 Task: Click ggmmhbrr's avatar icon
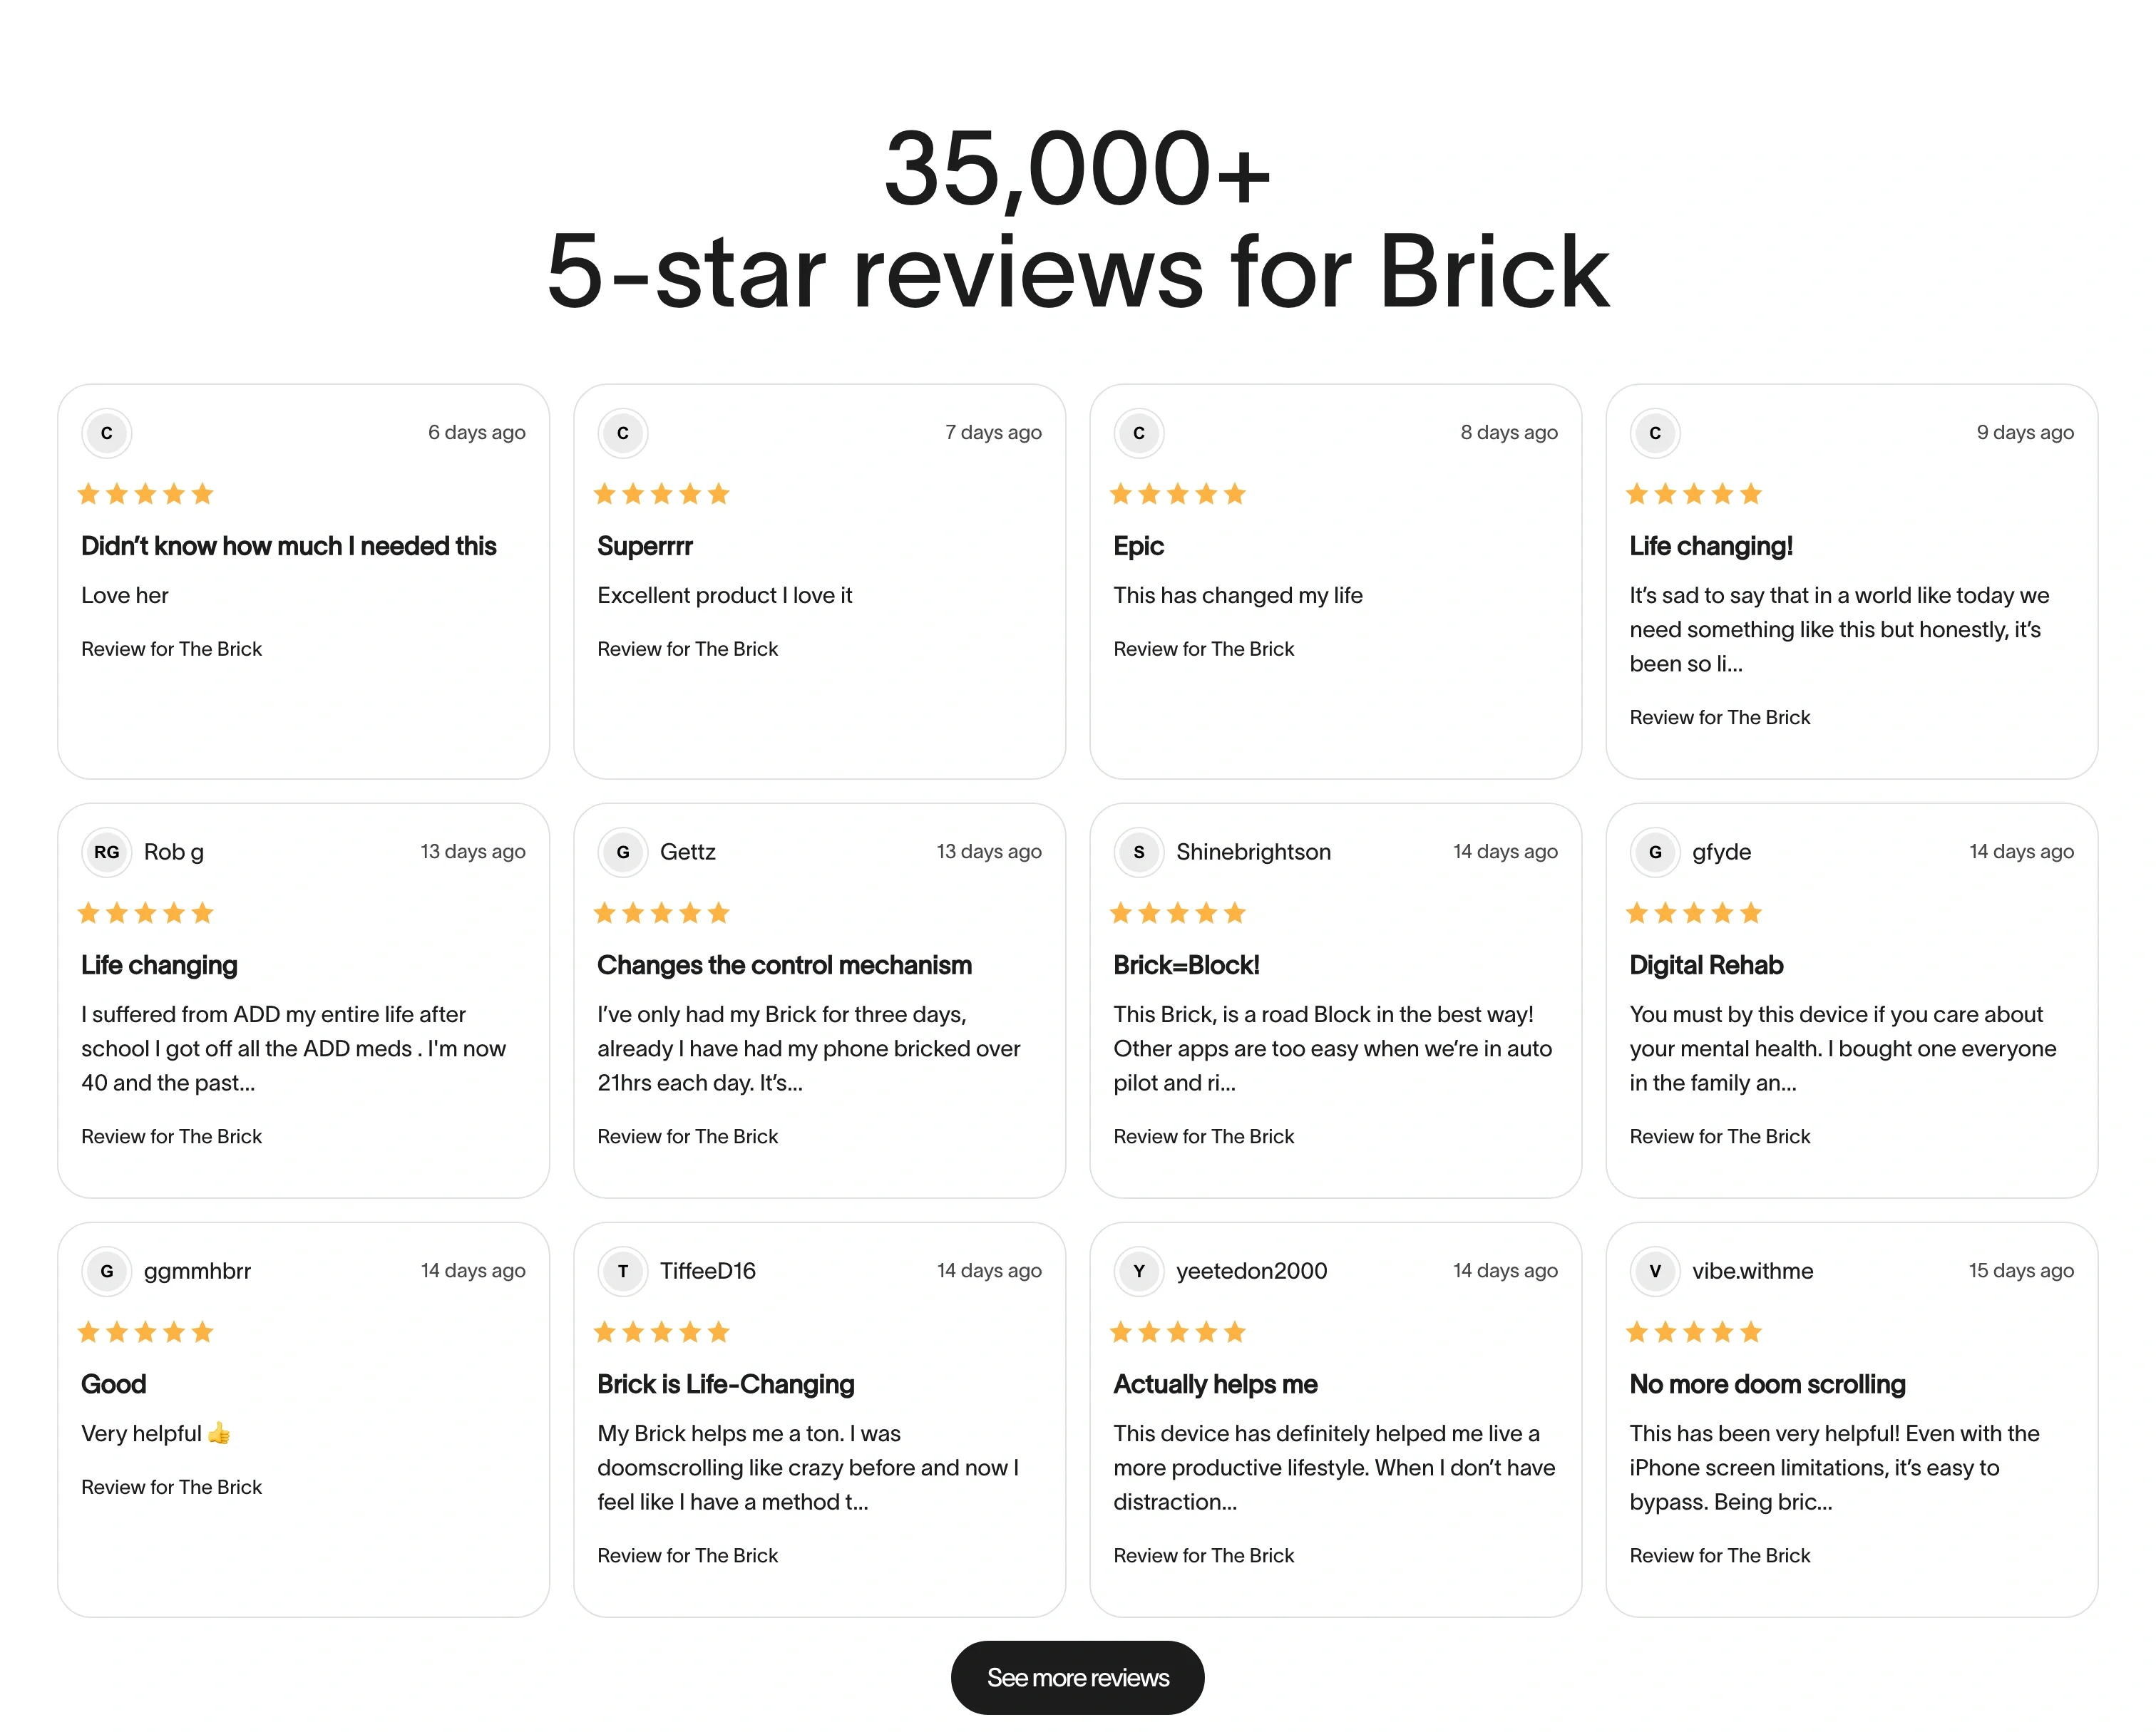[x=106, y=1271]
